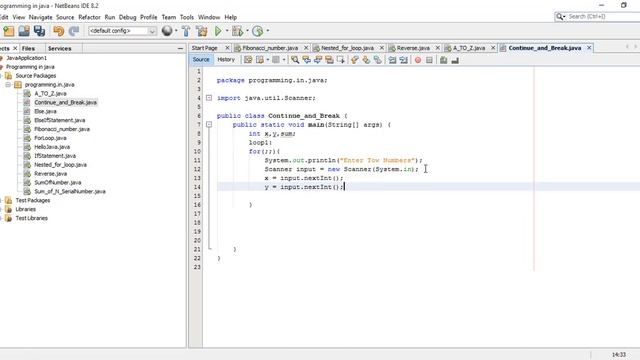Viewport: 640px width, 360px height.
Task: Run the project with green play icon
Action: pyautogui.click(x=218, y=31)
